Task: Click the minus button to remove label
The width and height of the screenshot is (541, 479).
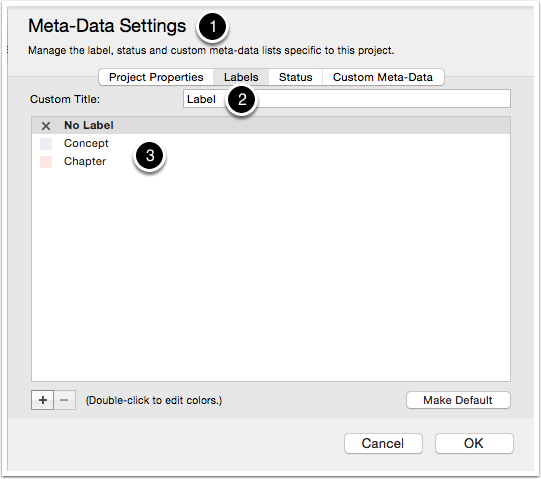Action: click(64, 400)
